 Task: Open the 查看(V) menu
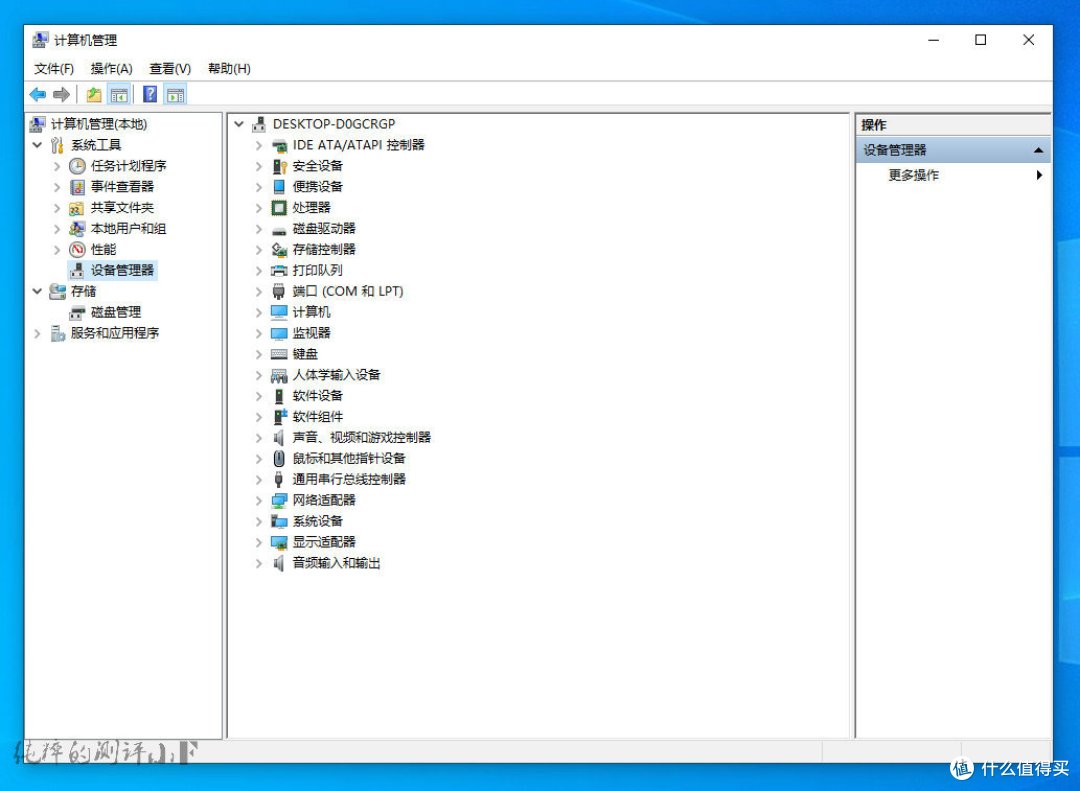pyautogui.click(x=168, y=68)
